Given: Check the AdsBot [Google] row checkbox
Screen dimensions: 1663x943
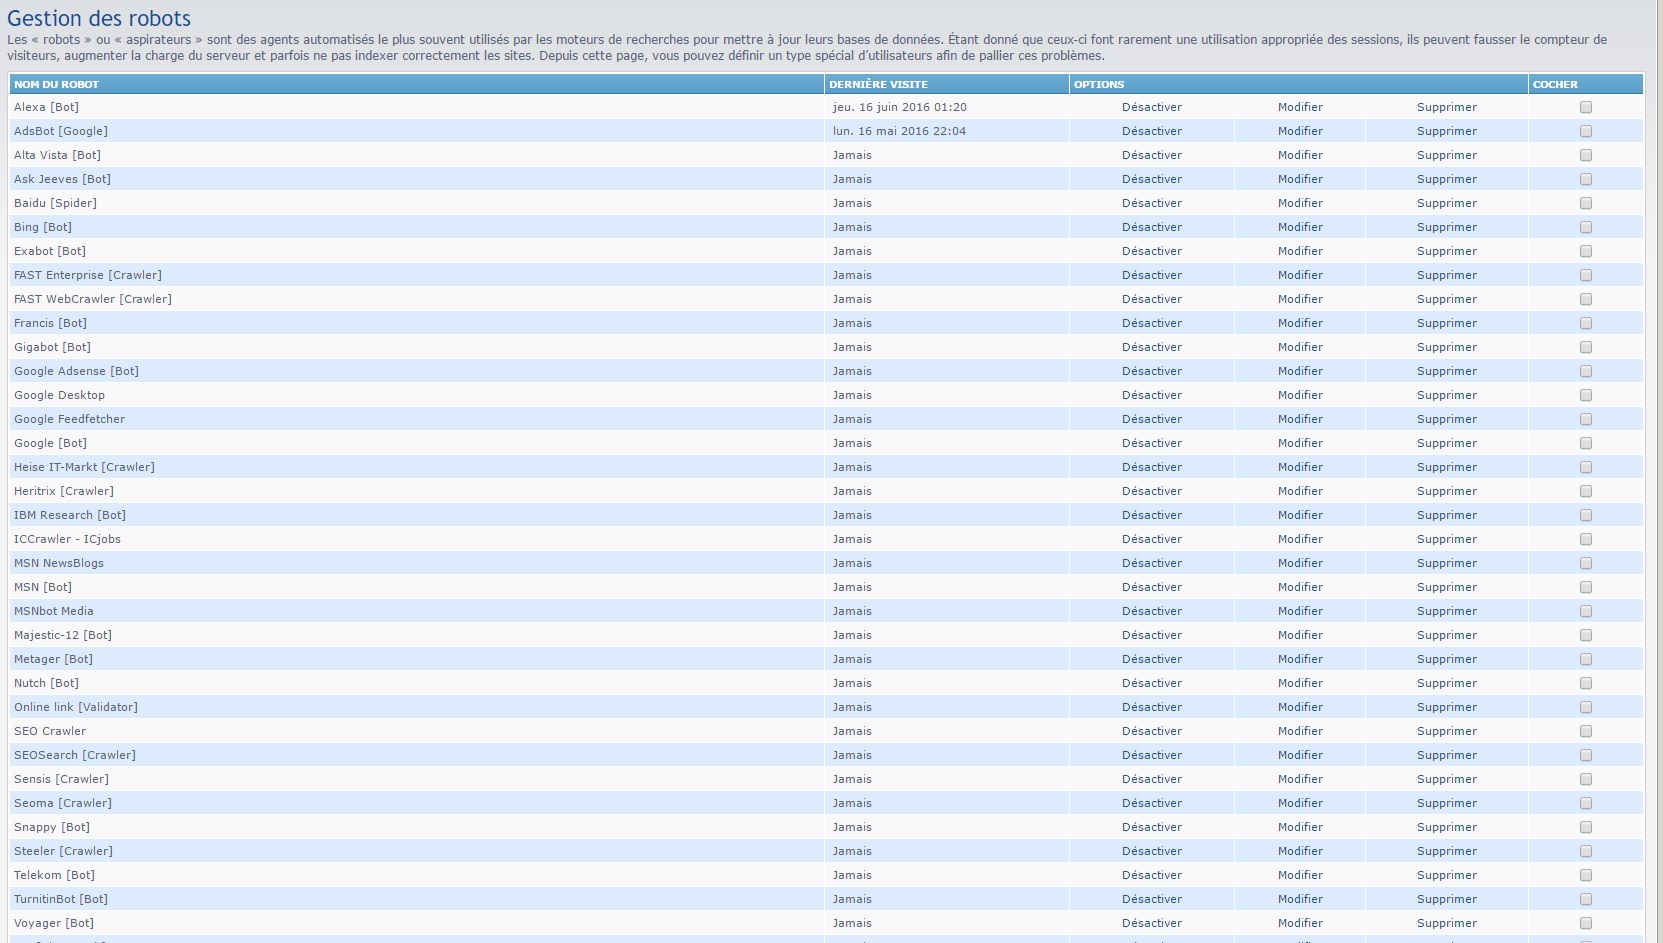Looking at the screenshot, I should [1586, 131].
